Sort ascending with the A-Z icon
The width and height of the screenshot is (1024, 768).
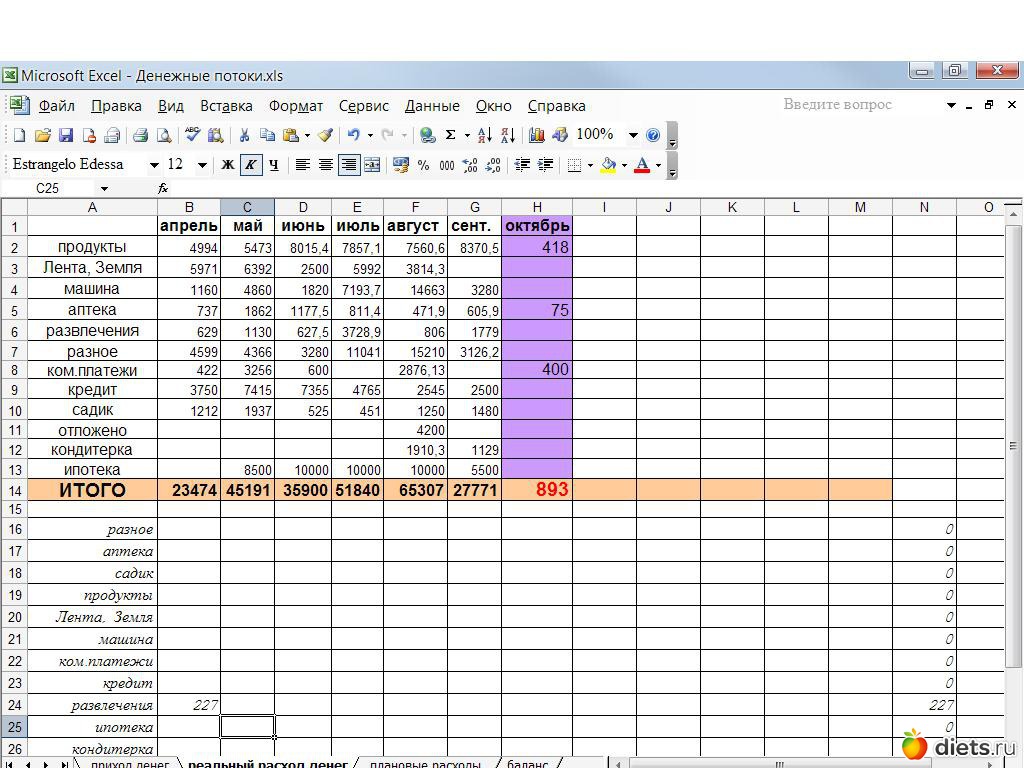point(485,135)
